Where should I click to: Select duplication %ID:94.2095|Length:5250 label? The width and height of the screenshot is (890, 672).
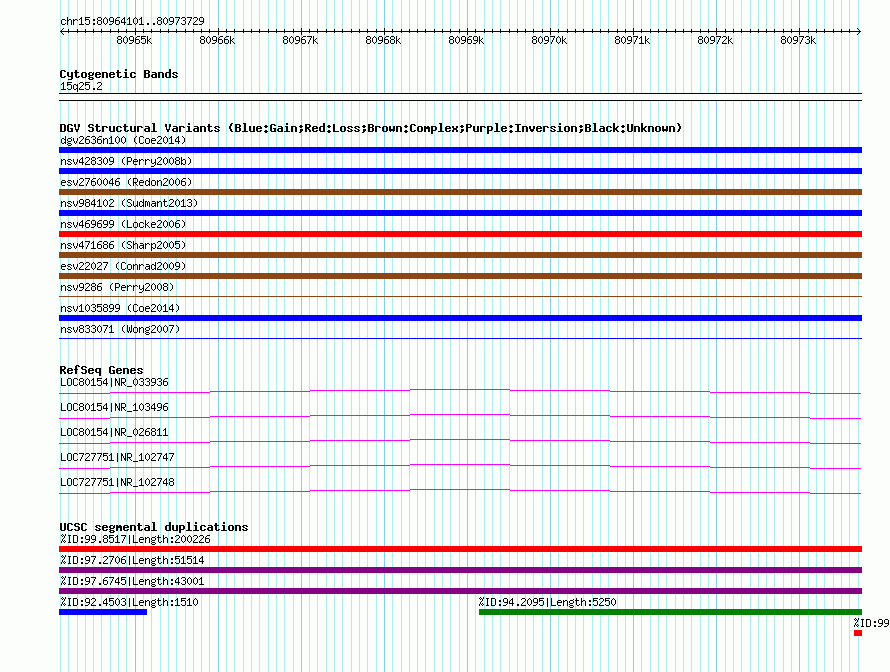(548, 602)
